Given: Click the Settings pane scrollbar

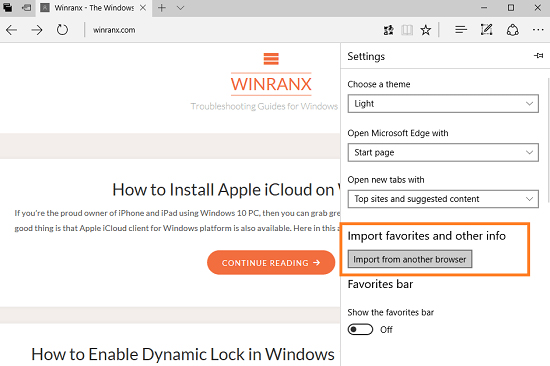Looking at the screenshot, I should (548, 140).
